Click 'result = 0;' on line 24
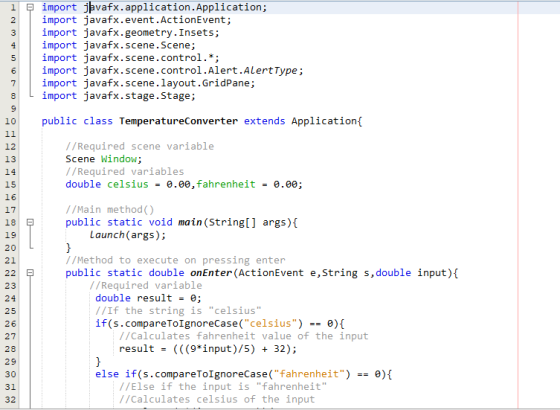This screenshot has height=410, width=560. click(x=169, y=298)
